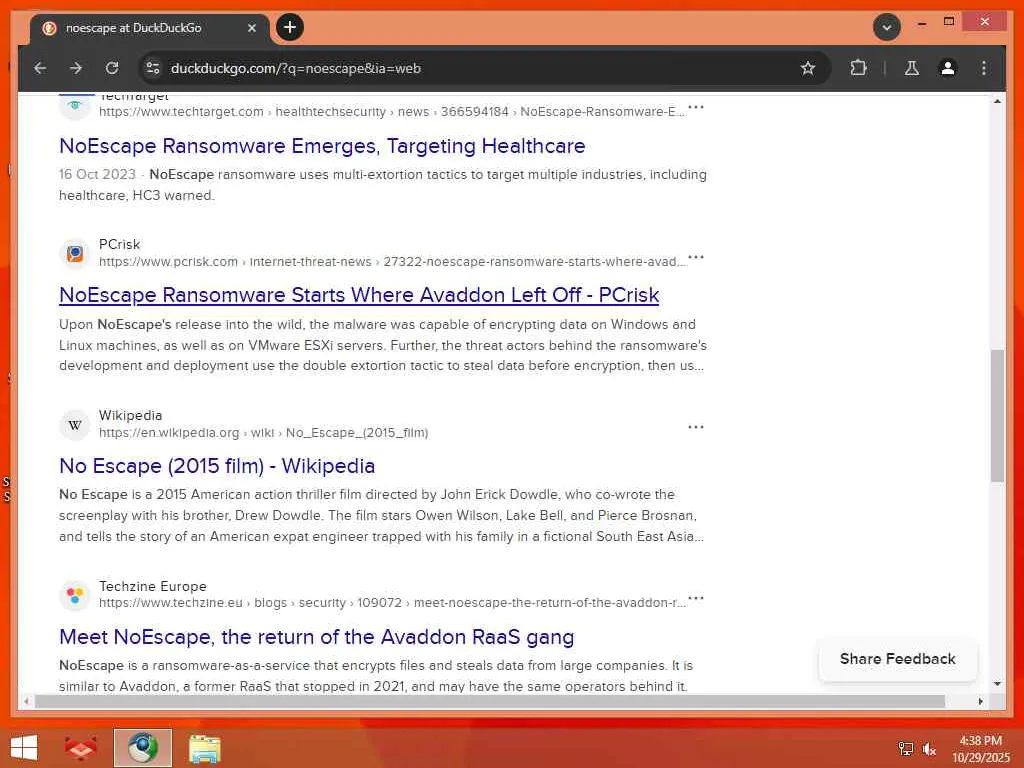
Task: Open Chrome's three-dot menu
Action: [984, 68]
